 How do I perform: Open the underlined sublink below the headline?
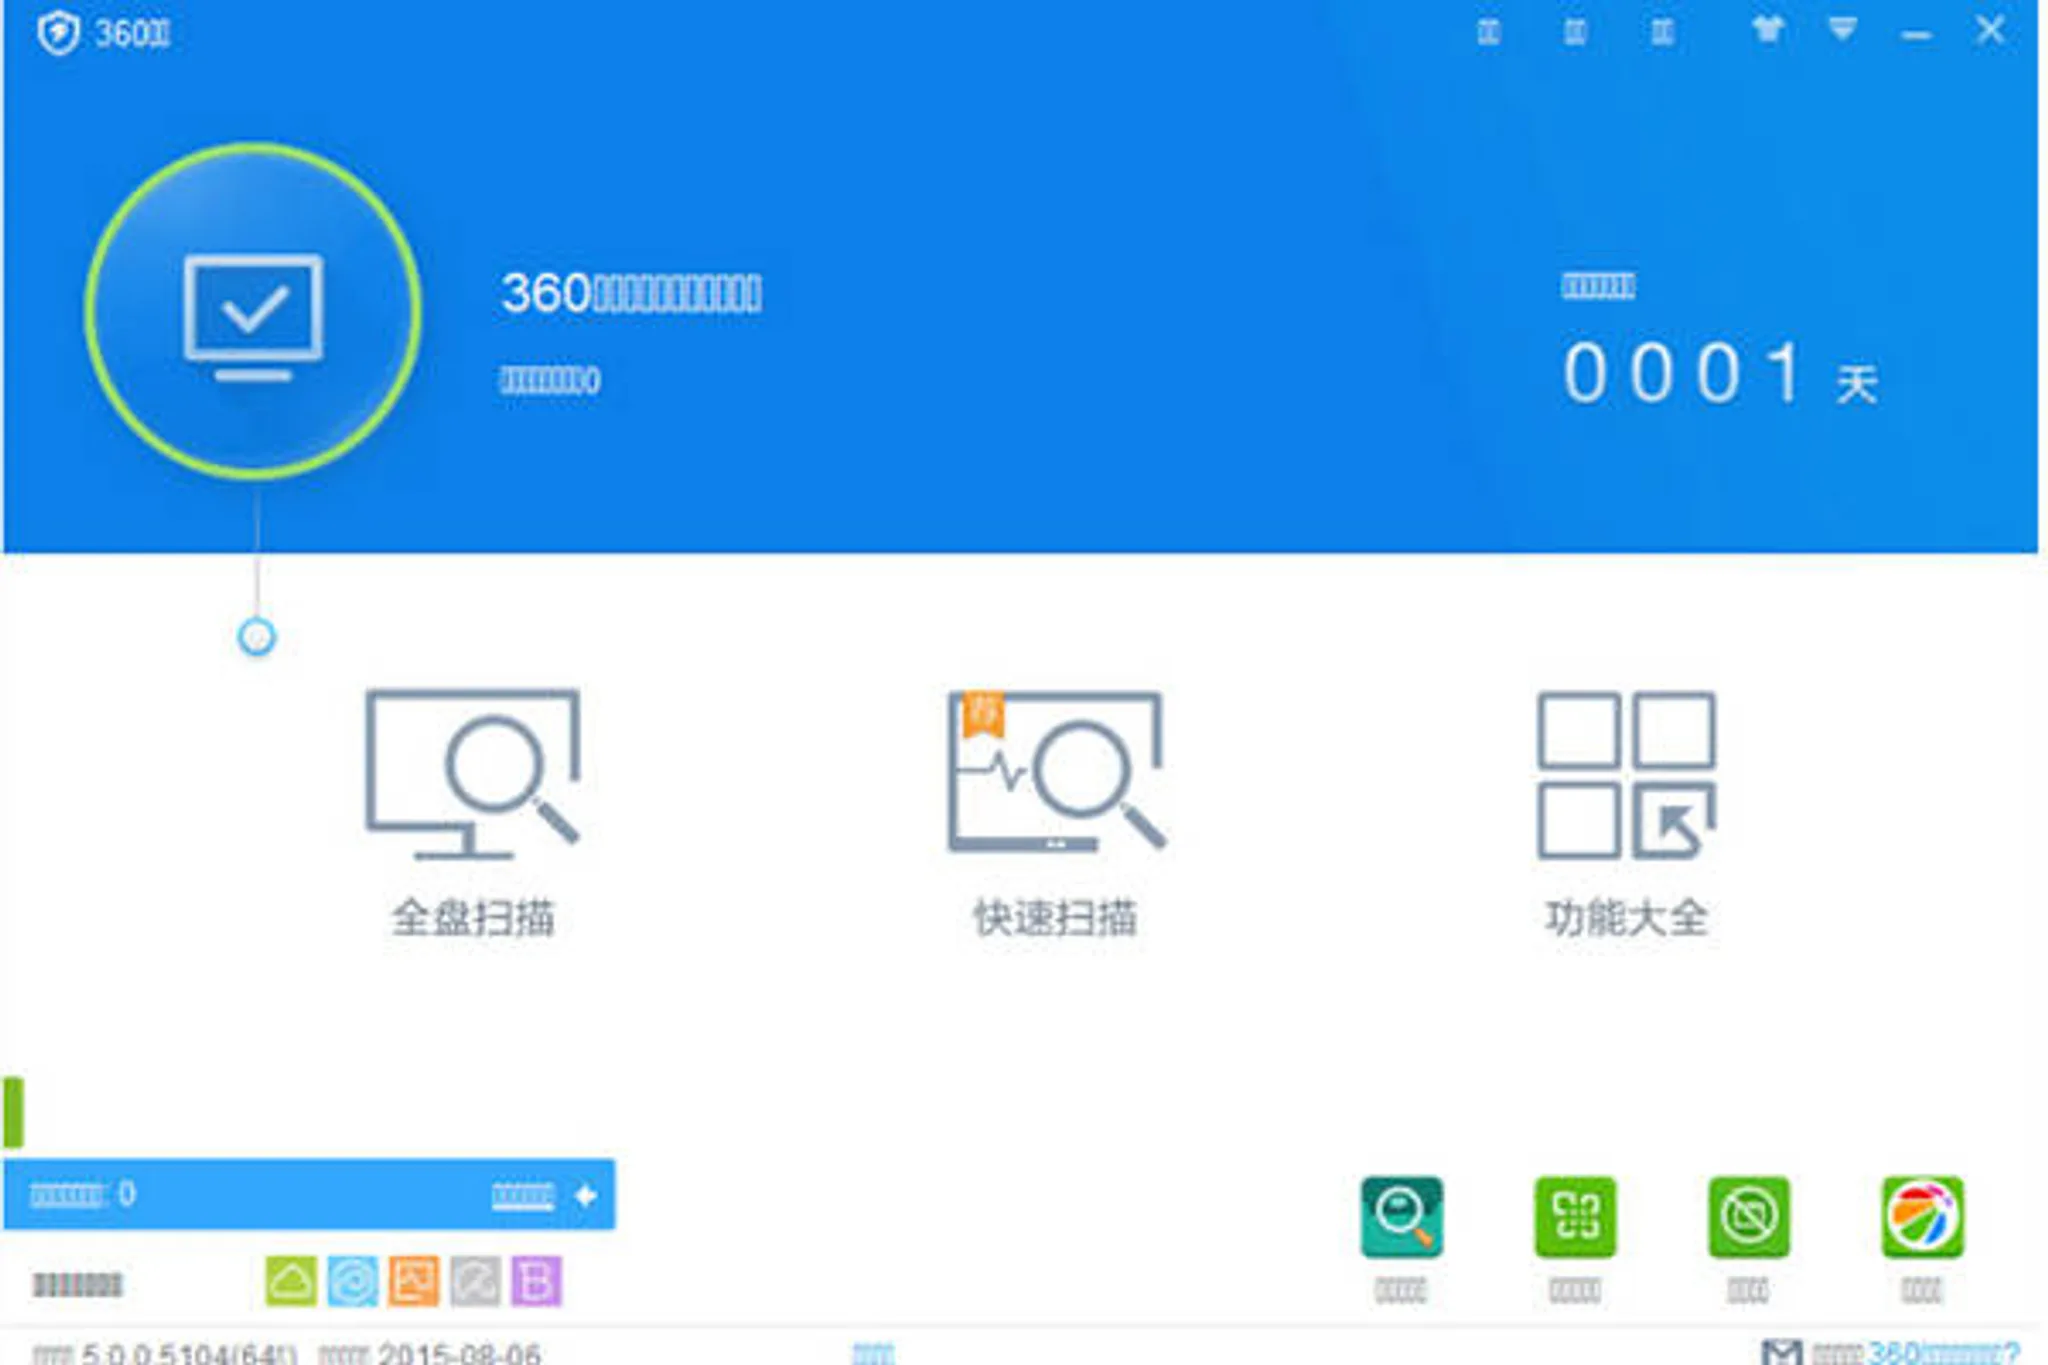[x=550, y=380]
